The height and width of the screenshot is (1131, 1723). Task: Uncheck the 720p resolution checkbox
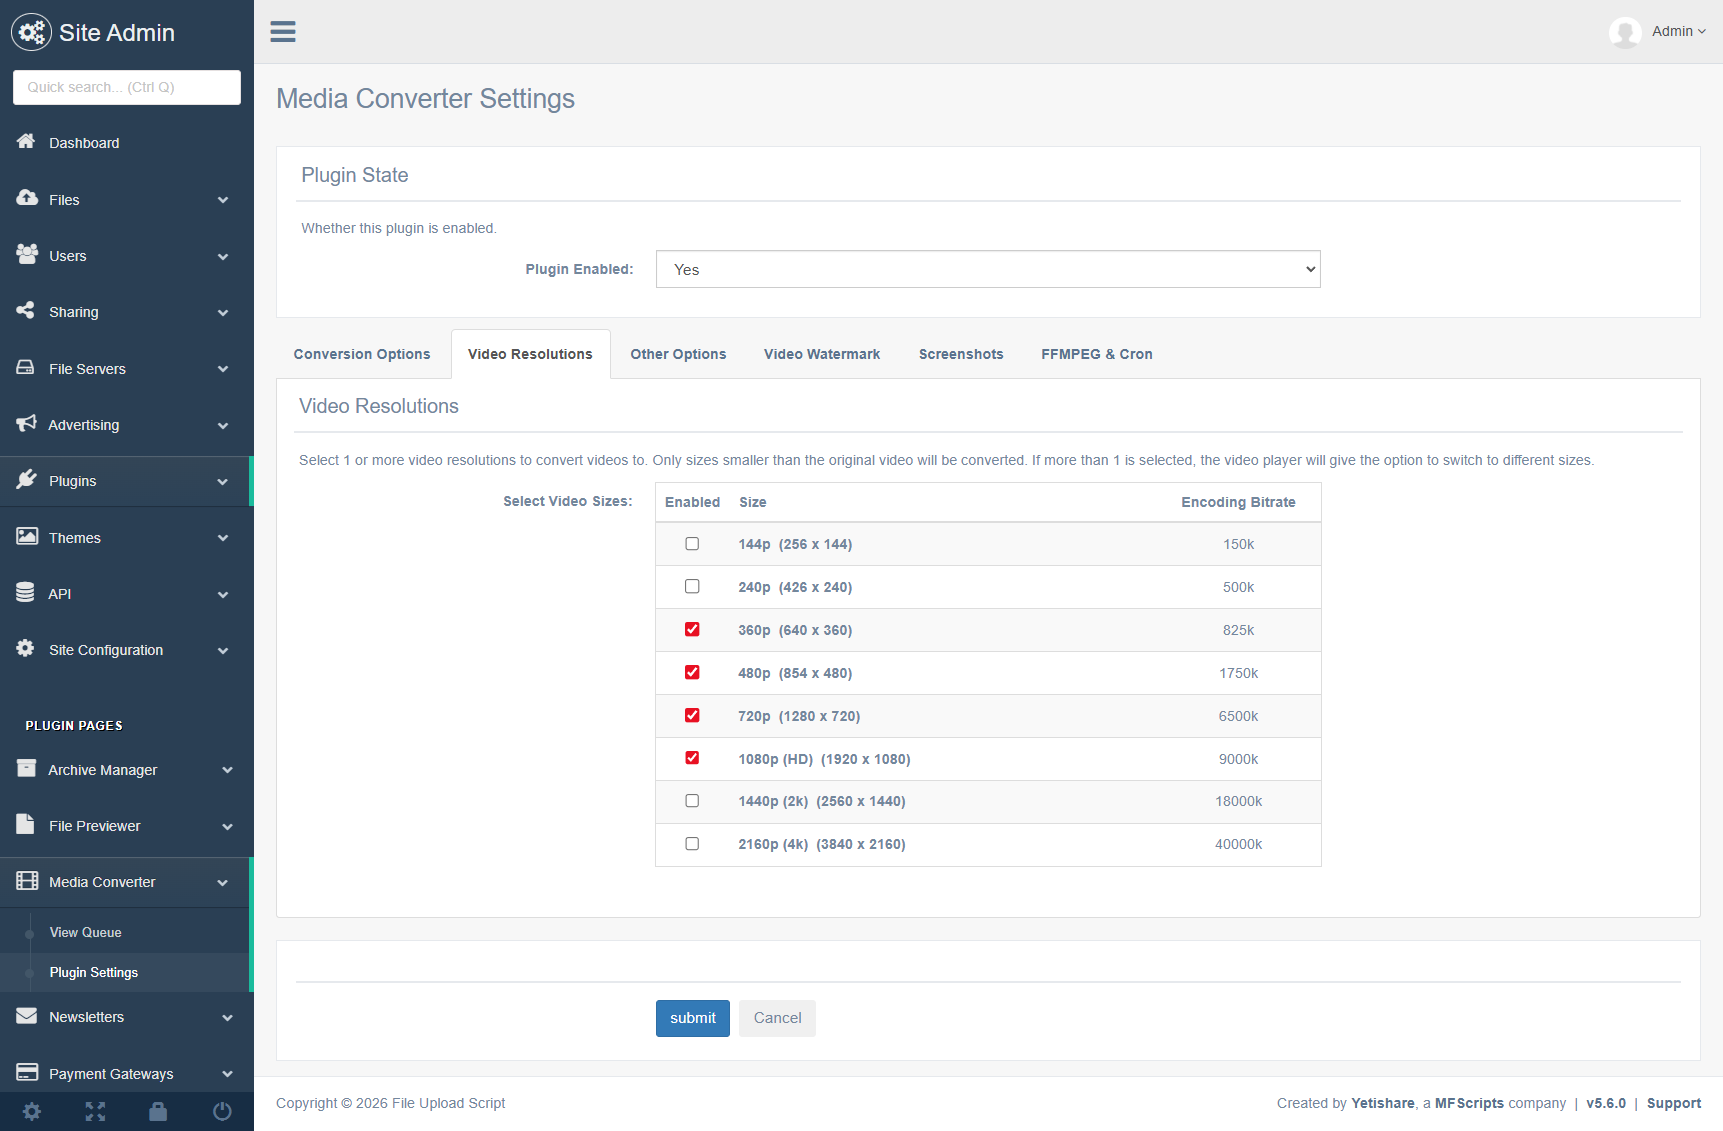[692, 716]
